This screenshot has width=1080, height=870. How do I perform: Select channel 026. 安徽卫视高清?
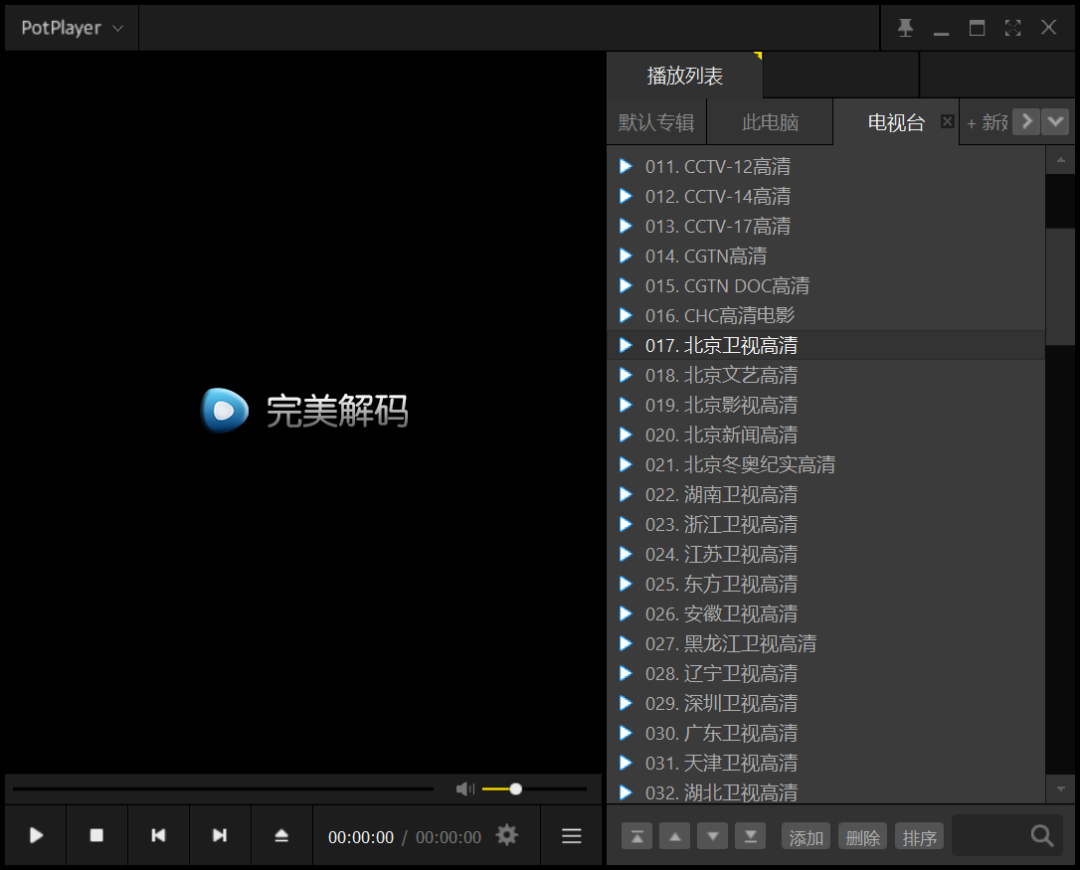tap(827, 614)
